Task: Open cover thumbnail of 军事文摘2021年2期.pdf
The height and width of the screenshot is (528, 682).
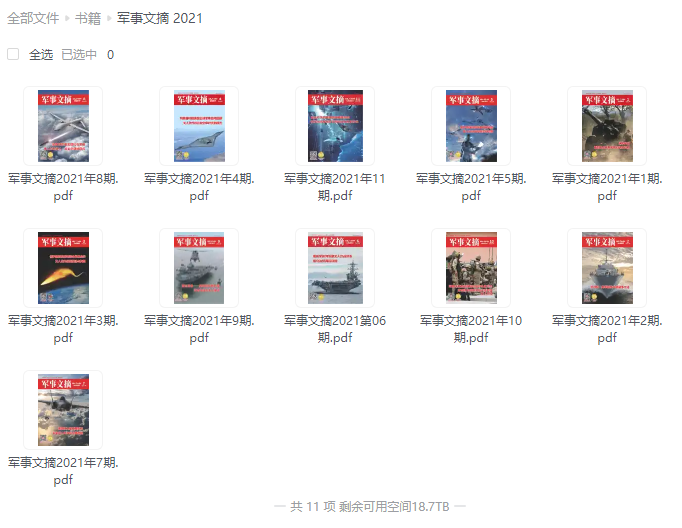Action: pos(607,268)
